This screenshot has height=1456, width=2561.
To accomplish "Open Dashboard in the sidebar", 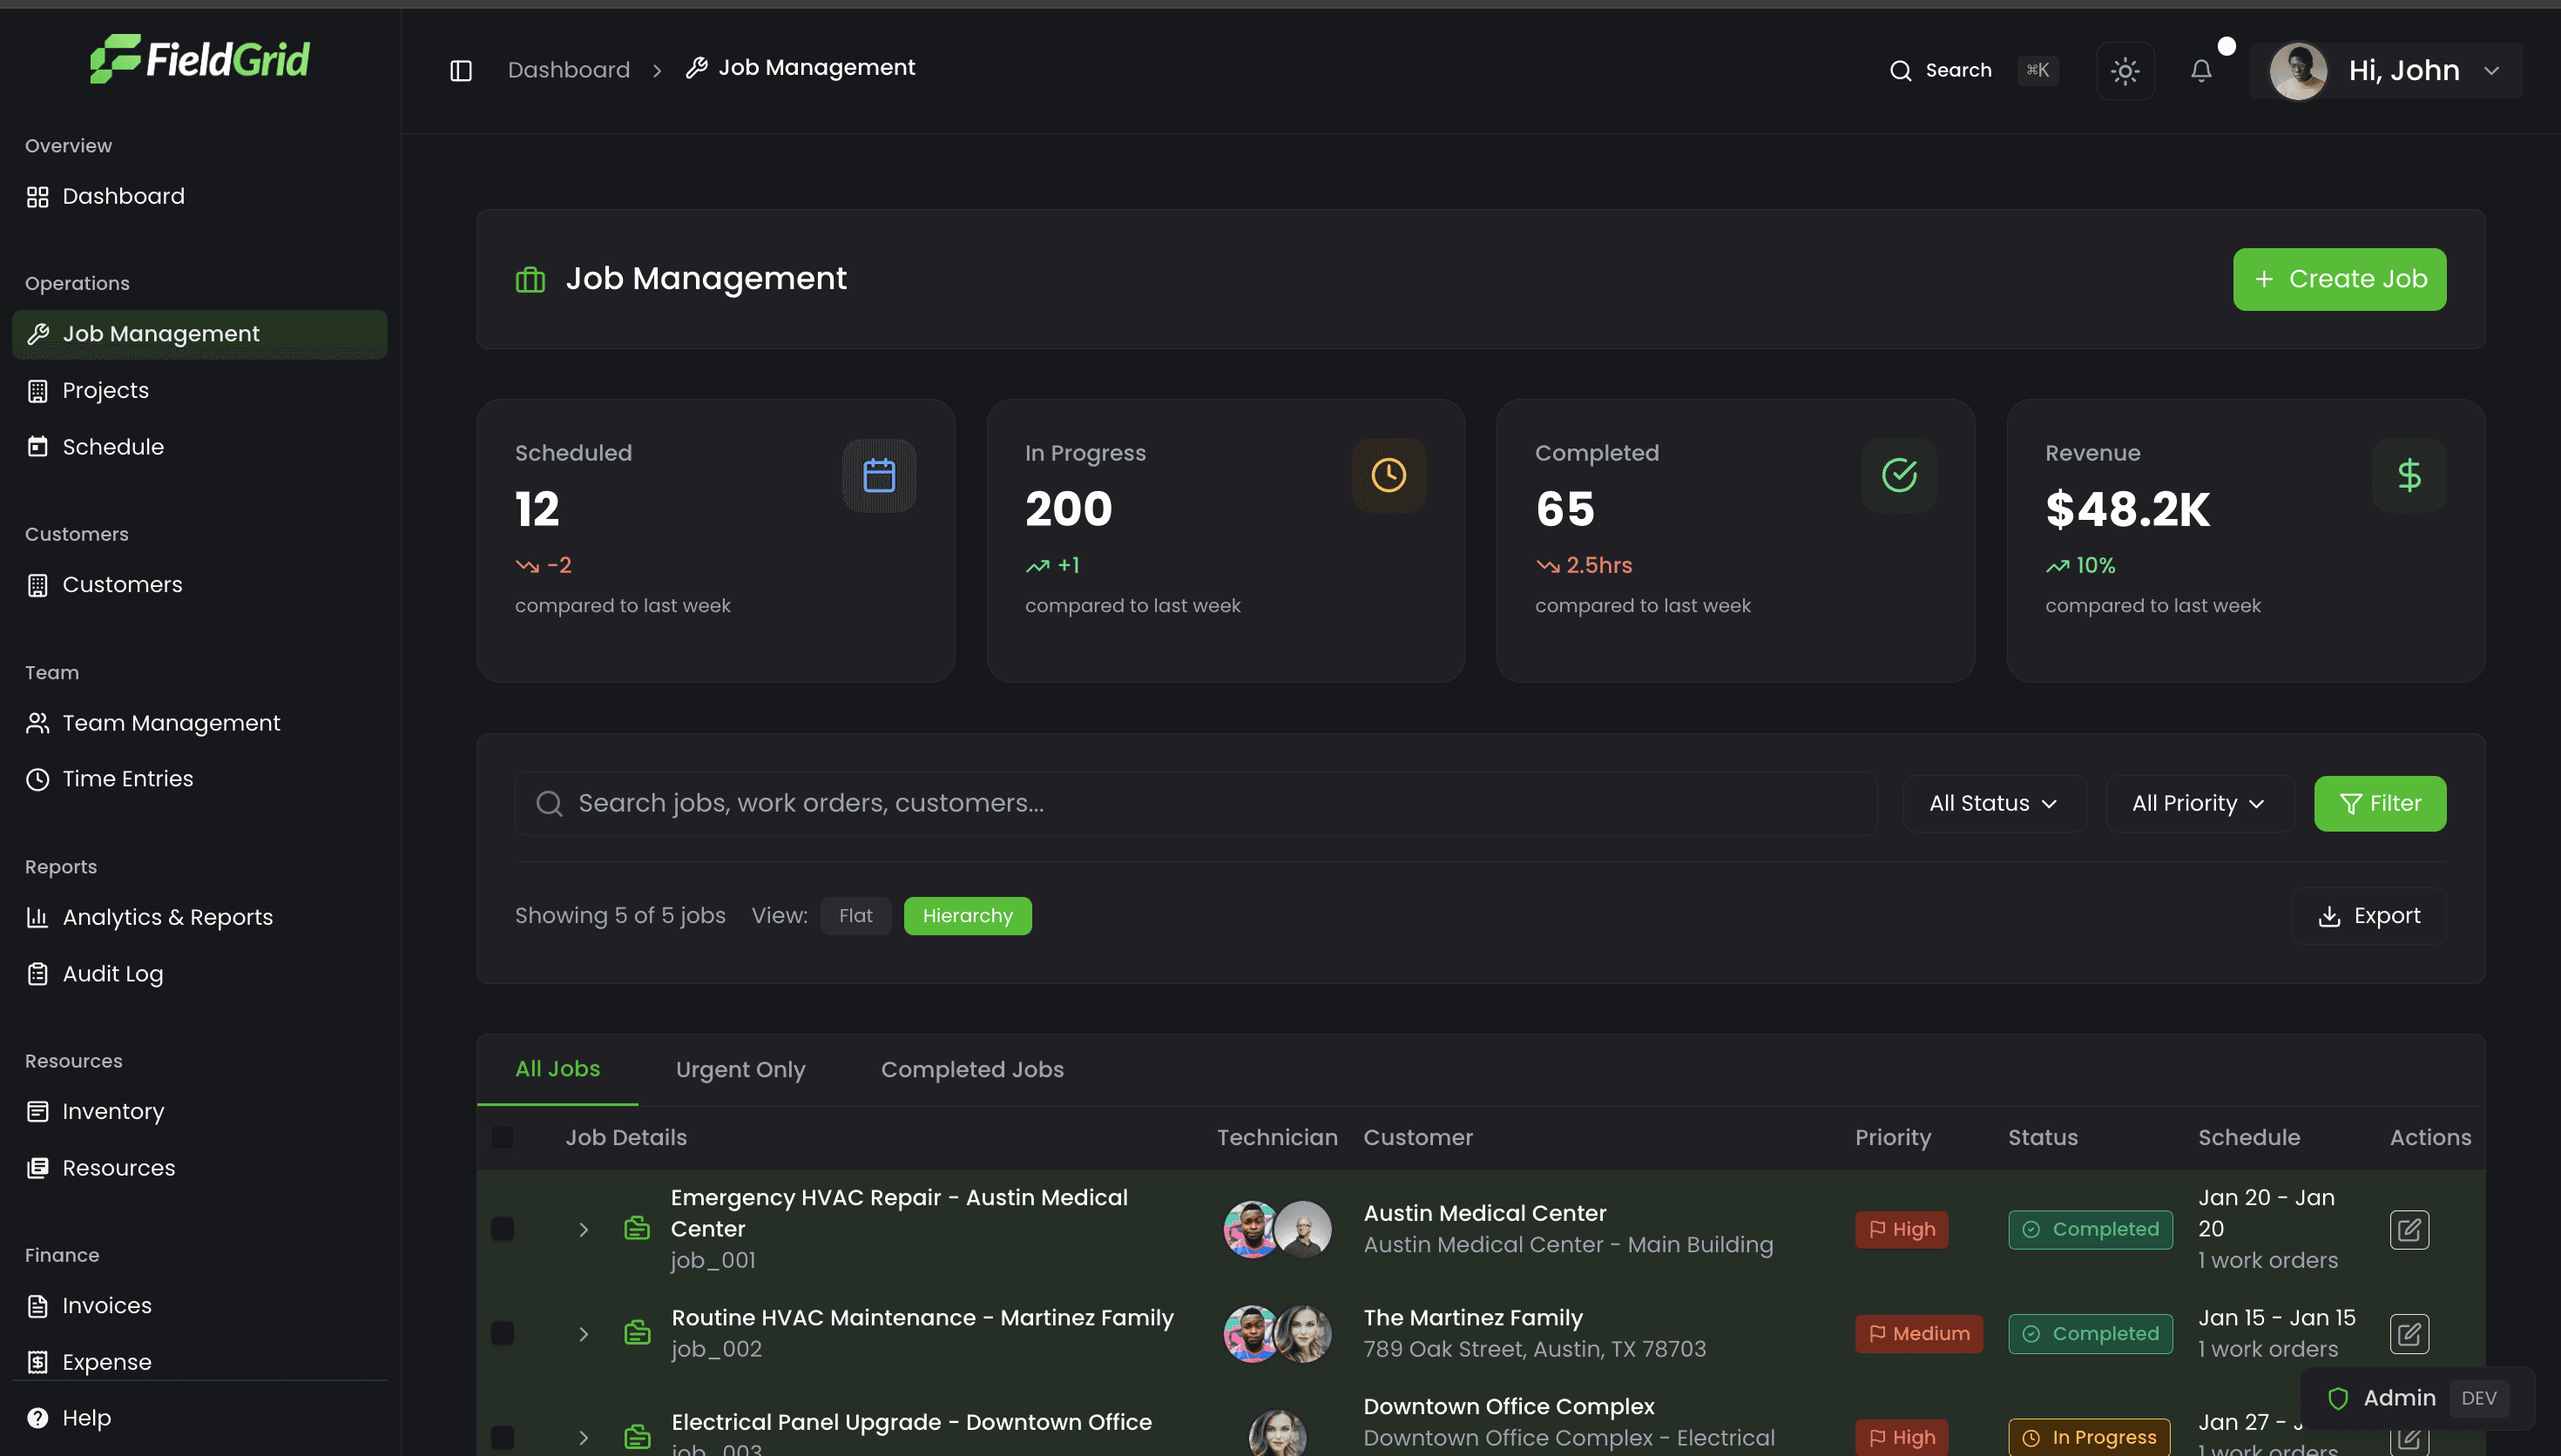I will pos(199,196).
